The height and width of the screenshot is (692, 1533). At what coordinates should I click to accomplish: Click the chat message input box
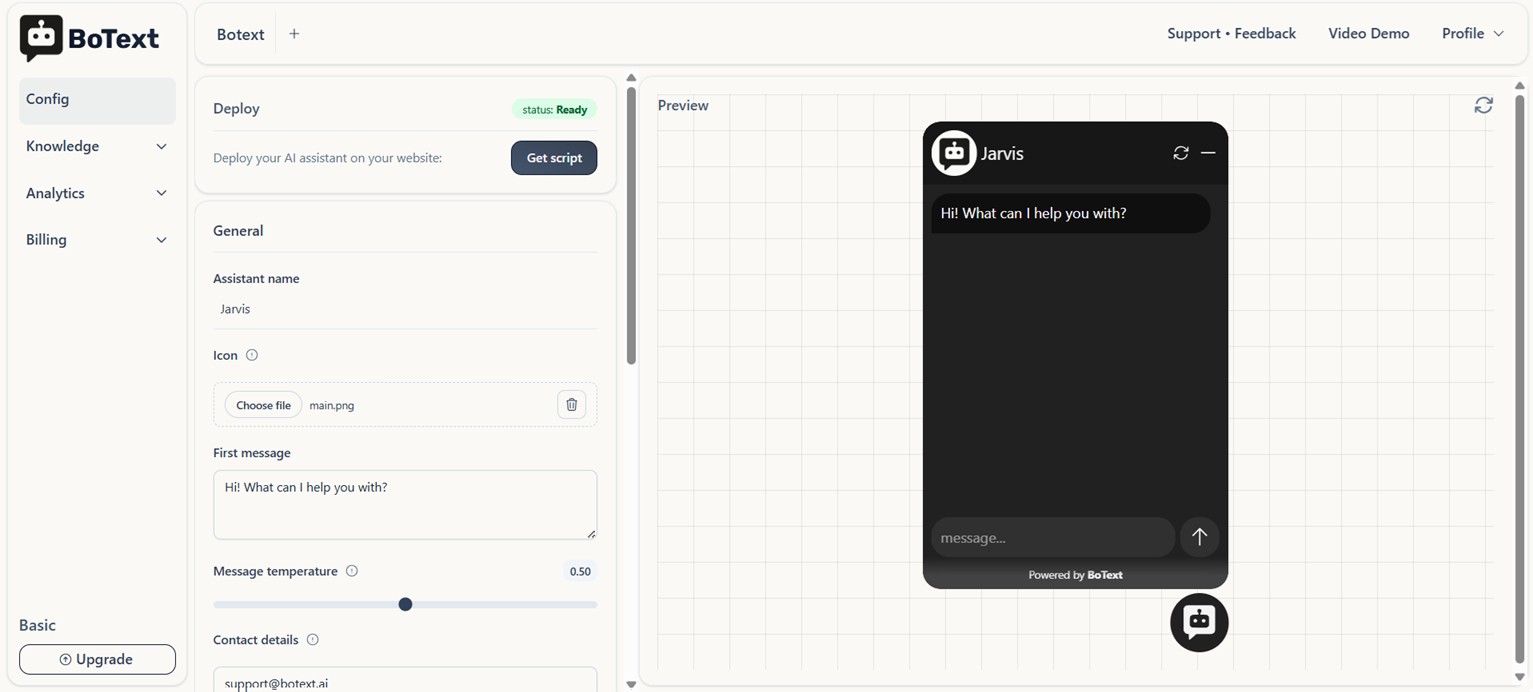(1053, 537)
